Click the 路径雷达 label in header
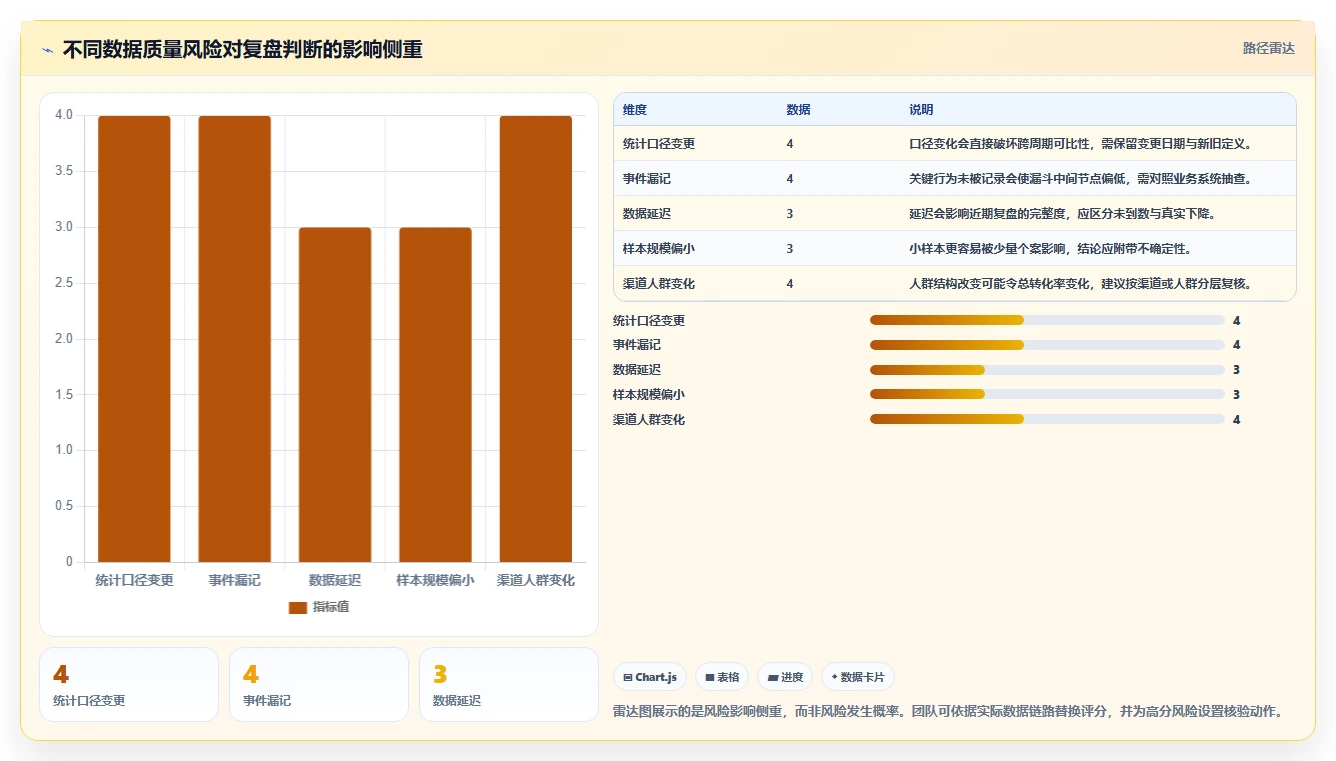 tap(1268, 48)
